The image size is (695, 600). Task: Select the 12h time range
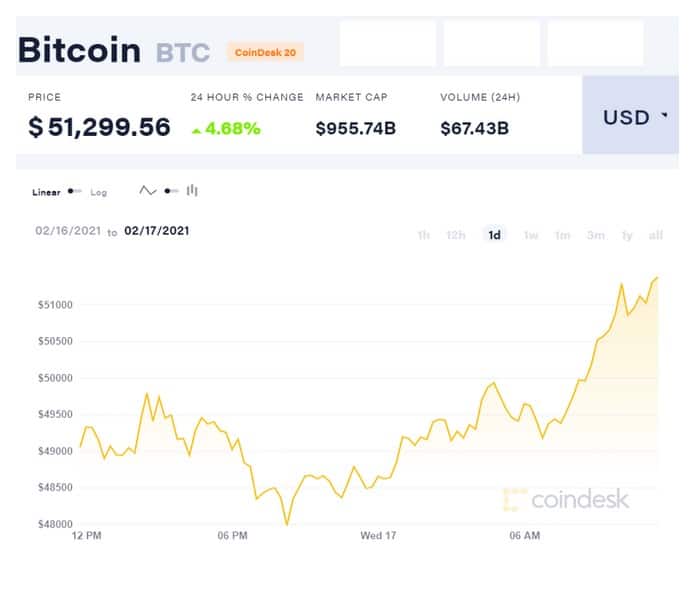click(x=456, y=235)
